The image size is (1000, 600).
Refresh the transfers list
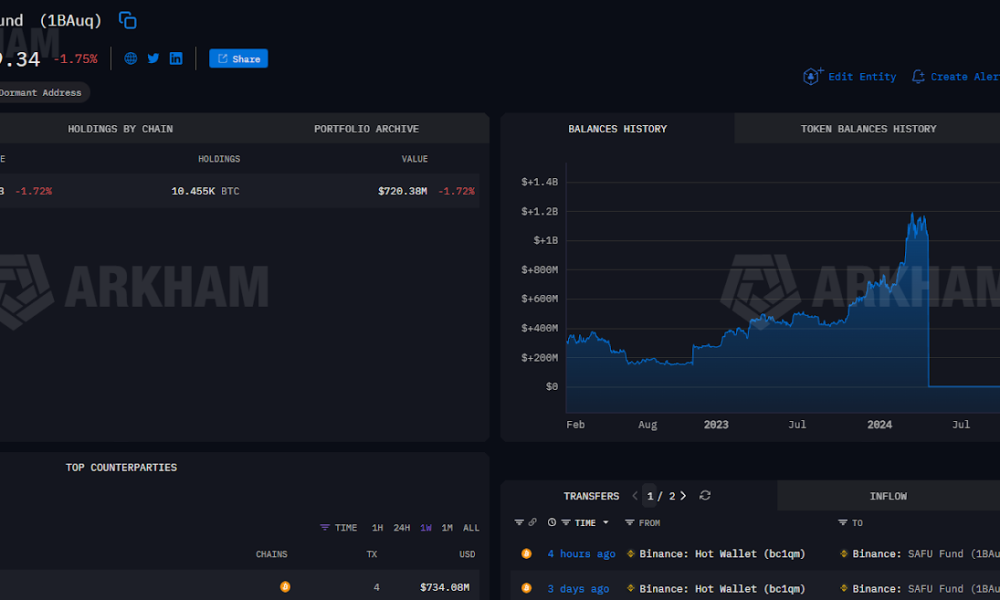point(705,495)
